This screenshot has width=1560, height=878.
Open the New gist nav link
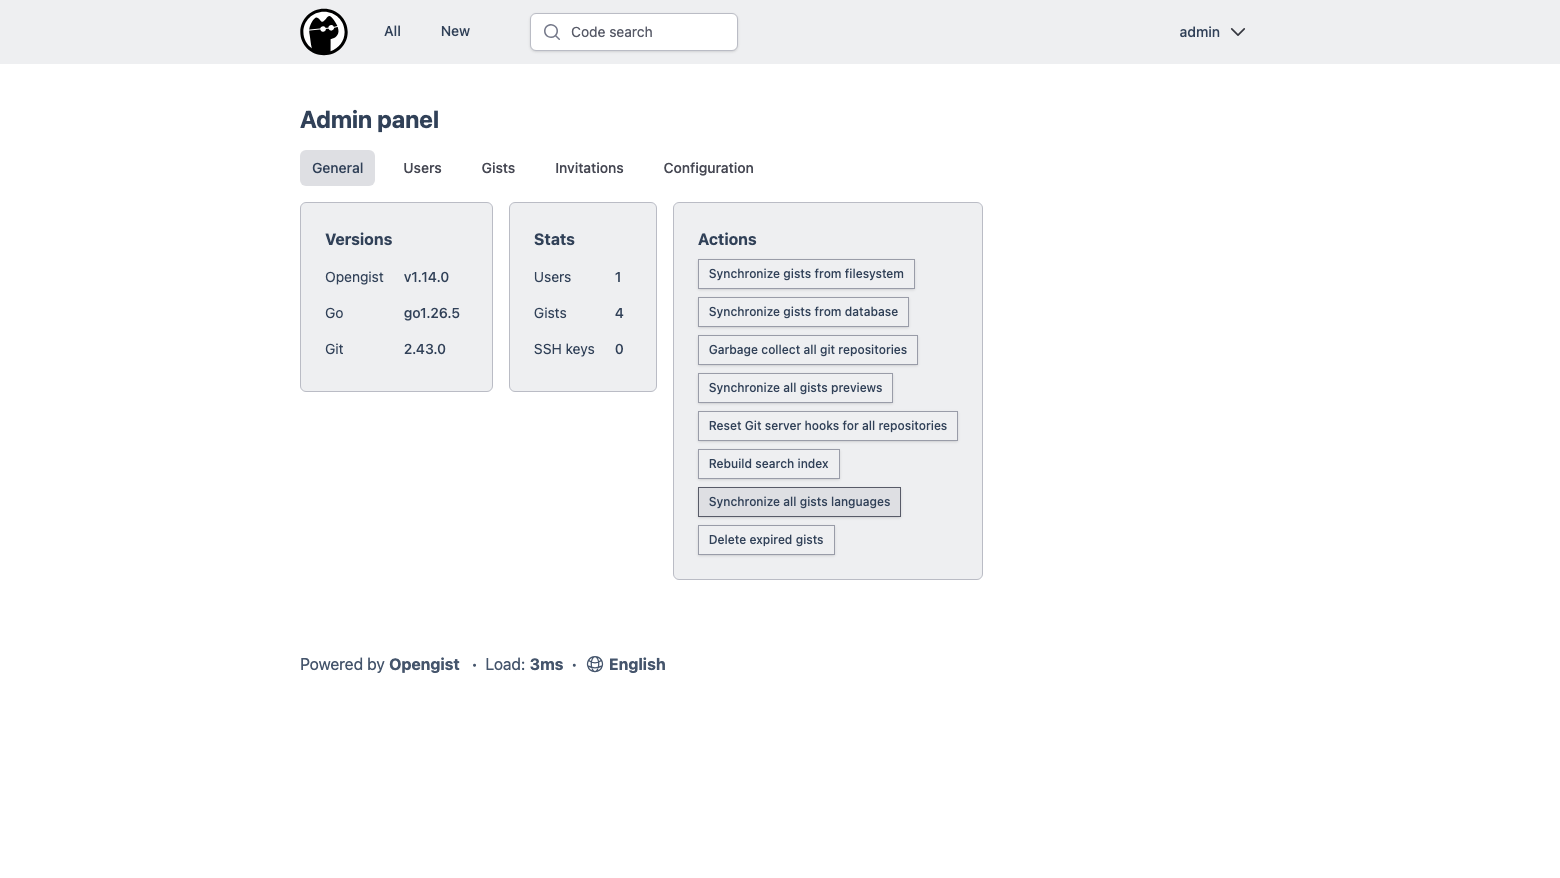(455, 31)
